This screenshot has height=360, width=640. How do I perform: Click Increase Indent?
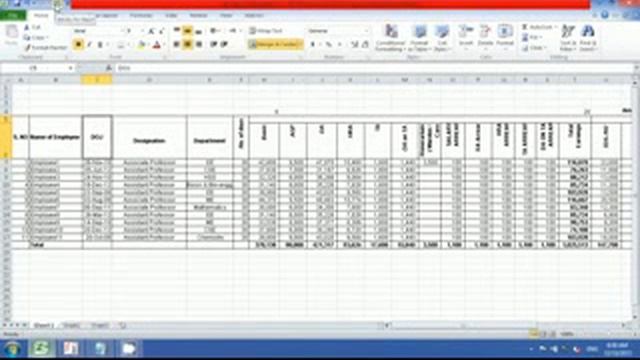tap(224, 44)
